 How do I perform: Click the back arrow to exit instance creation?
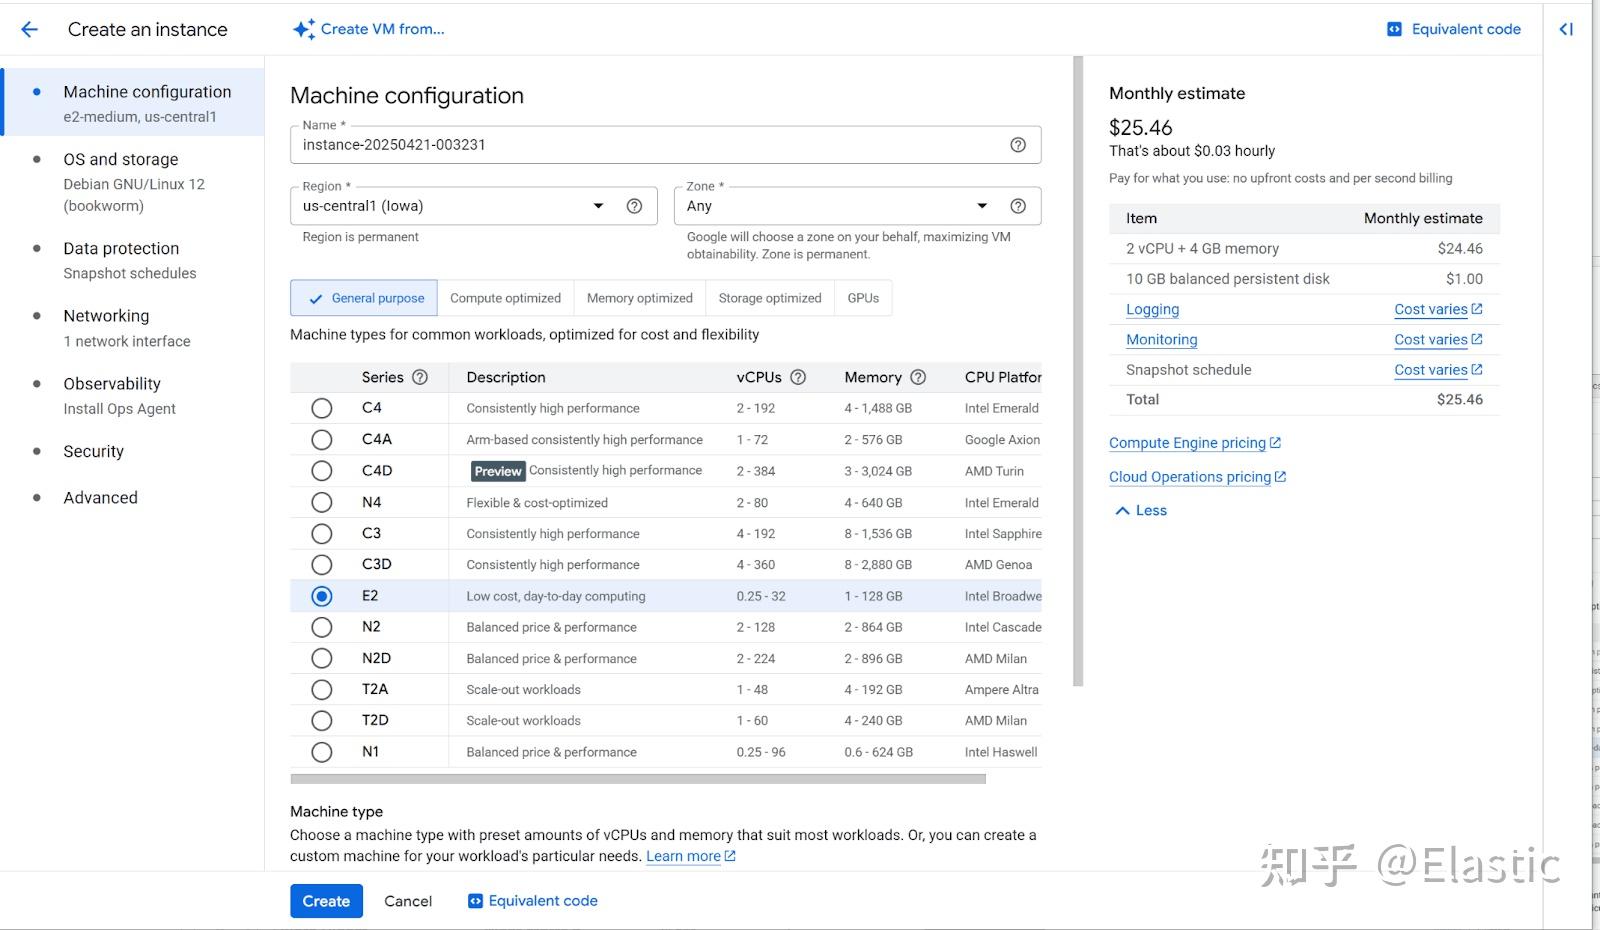(29, 29)
